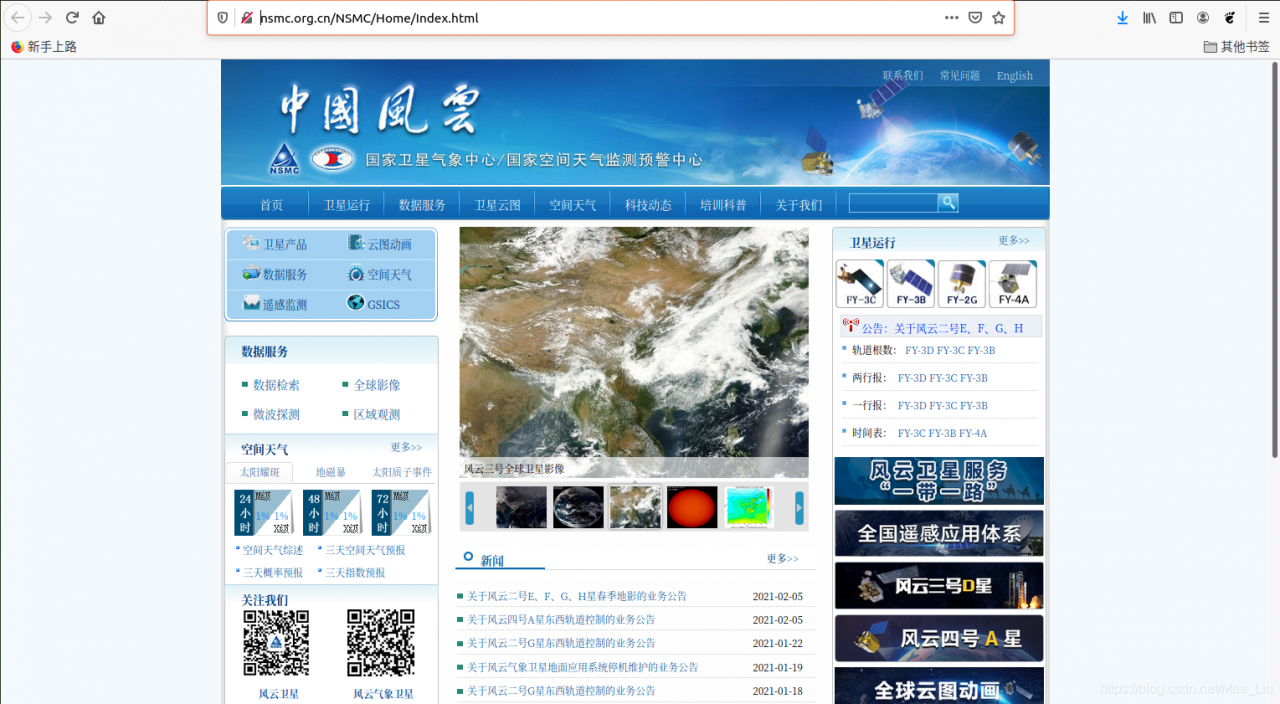Image resolution: width=1280 pixels, height=704 pixels.
Task: Click the GSICS icon in the sidebar
Action: coord(356,304)
